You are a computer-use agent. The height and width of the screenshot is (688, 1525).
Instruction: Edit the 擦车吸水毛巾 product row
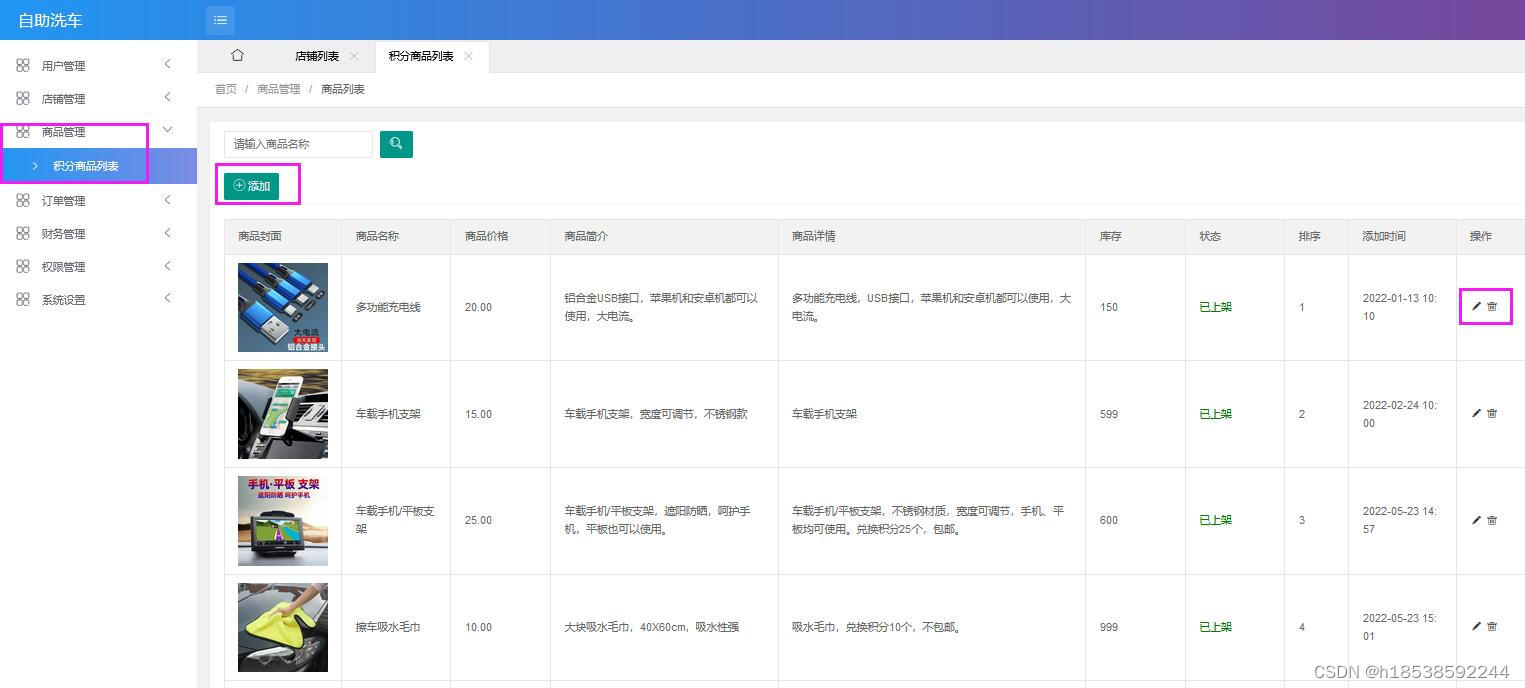[x=1476, y=626]
